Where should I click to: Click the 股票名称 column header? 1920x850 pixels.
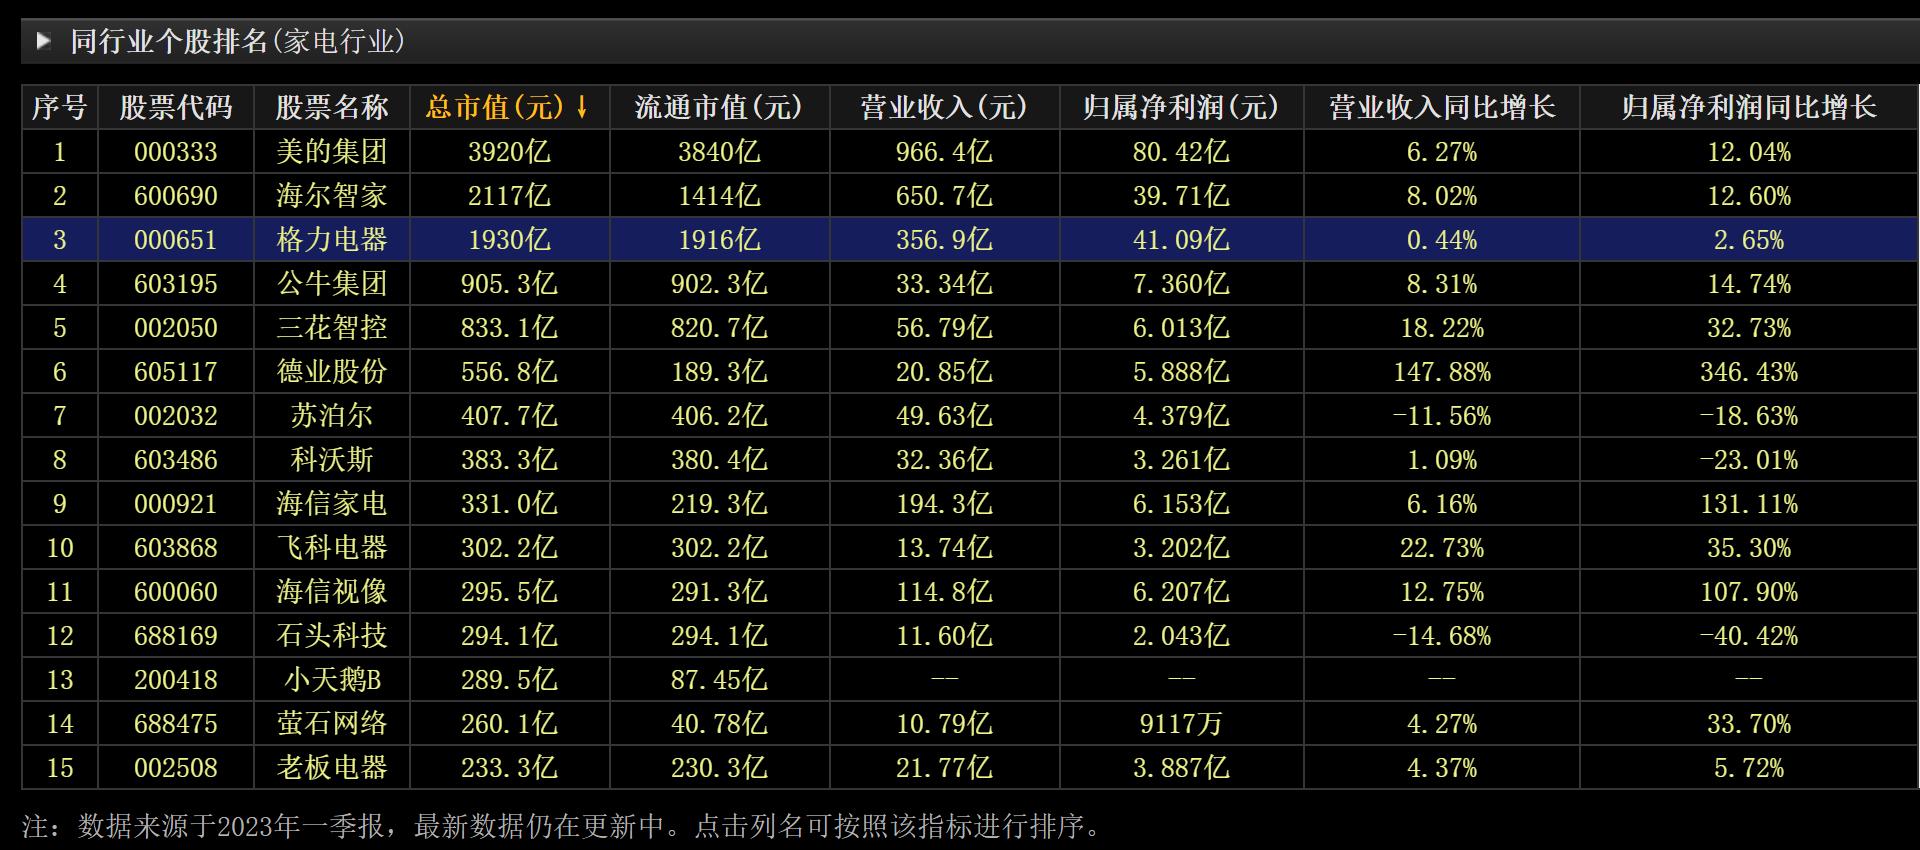point(332,107)
